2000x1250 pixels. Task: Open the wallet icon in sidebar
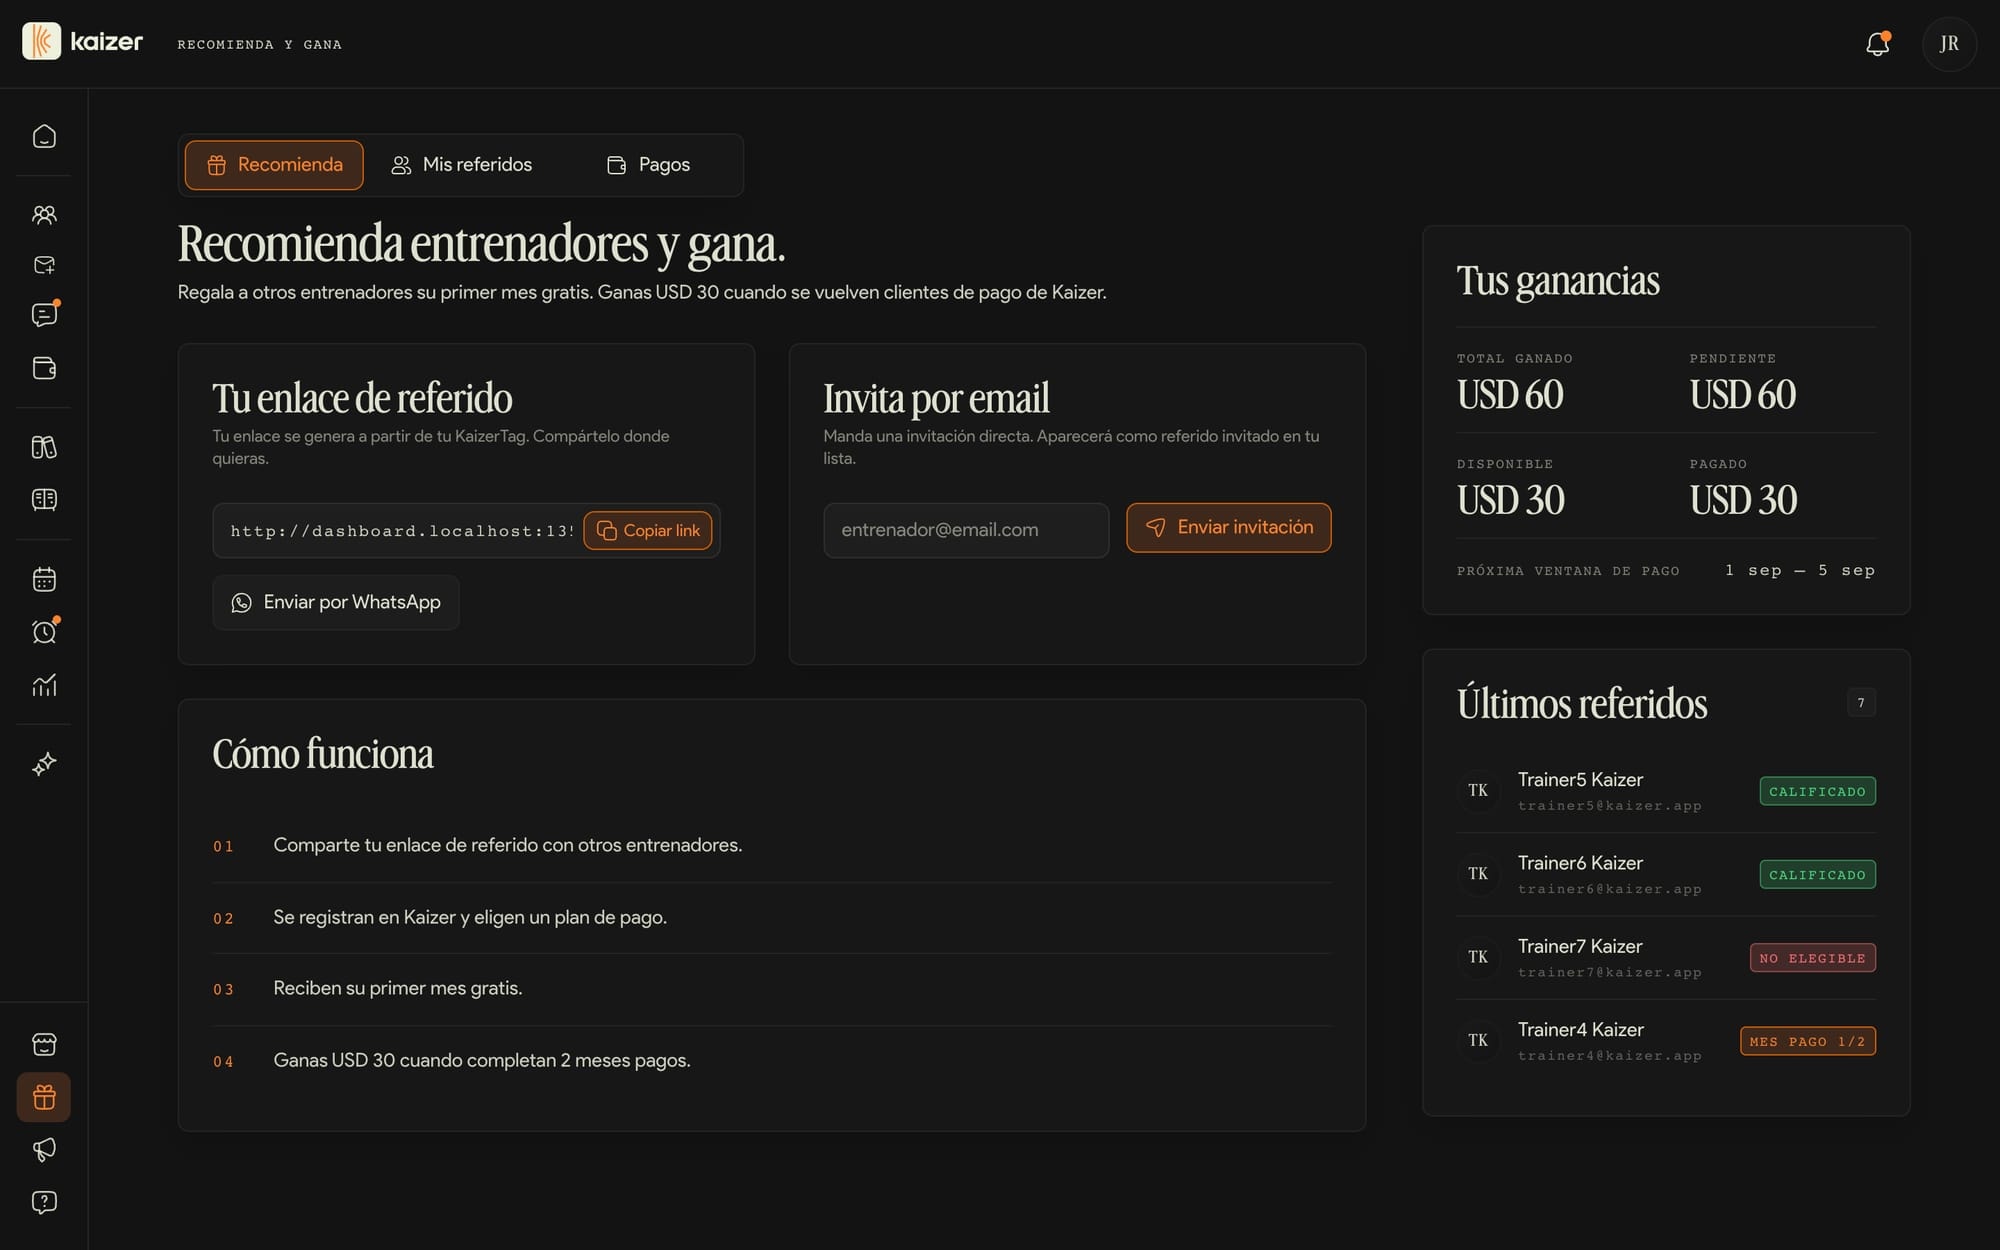tap(44, 368)
